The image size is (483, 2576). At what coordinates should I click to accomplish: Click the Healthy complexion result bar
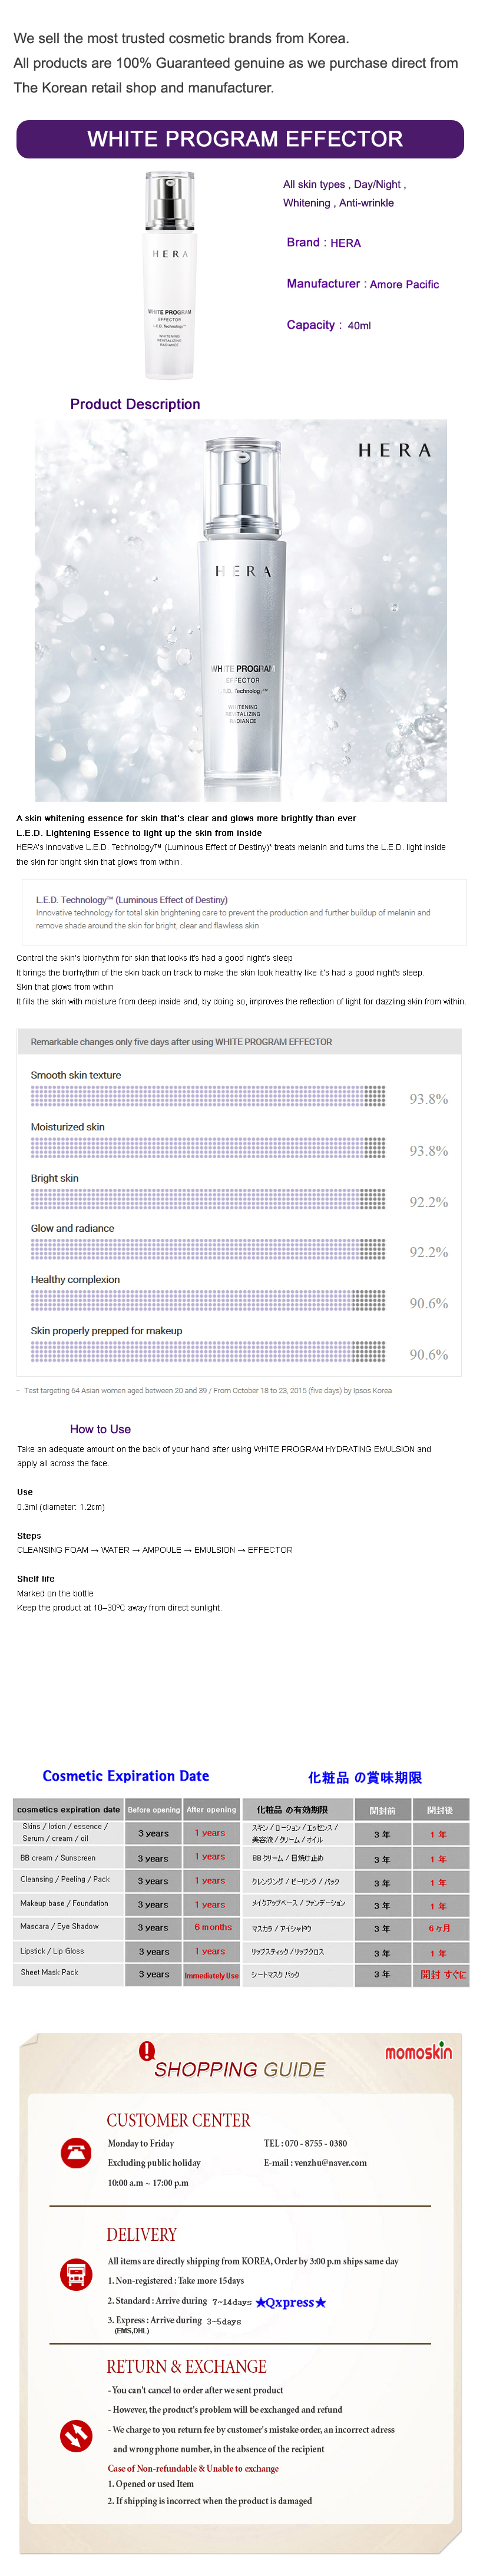pos(207,1300)
